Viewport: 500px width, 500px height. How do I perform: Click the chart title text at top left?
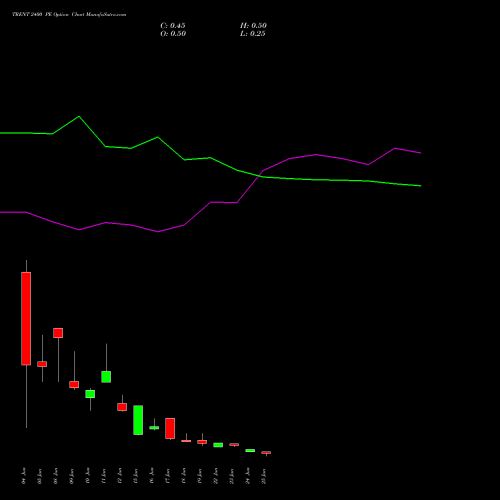click(69, 15)
